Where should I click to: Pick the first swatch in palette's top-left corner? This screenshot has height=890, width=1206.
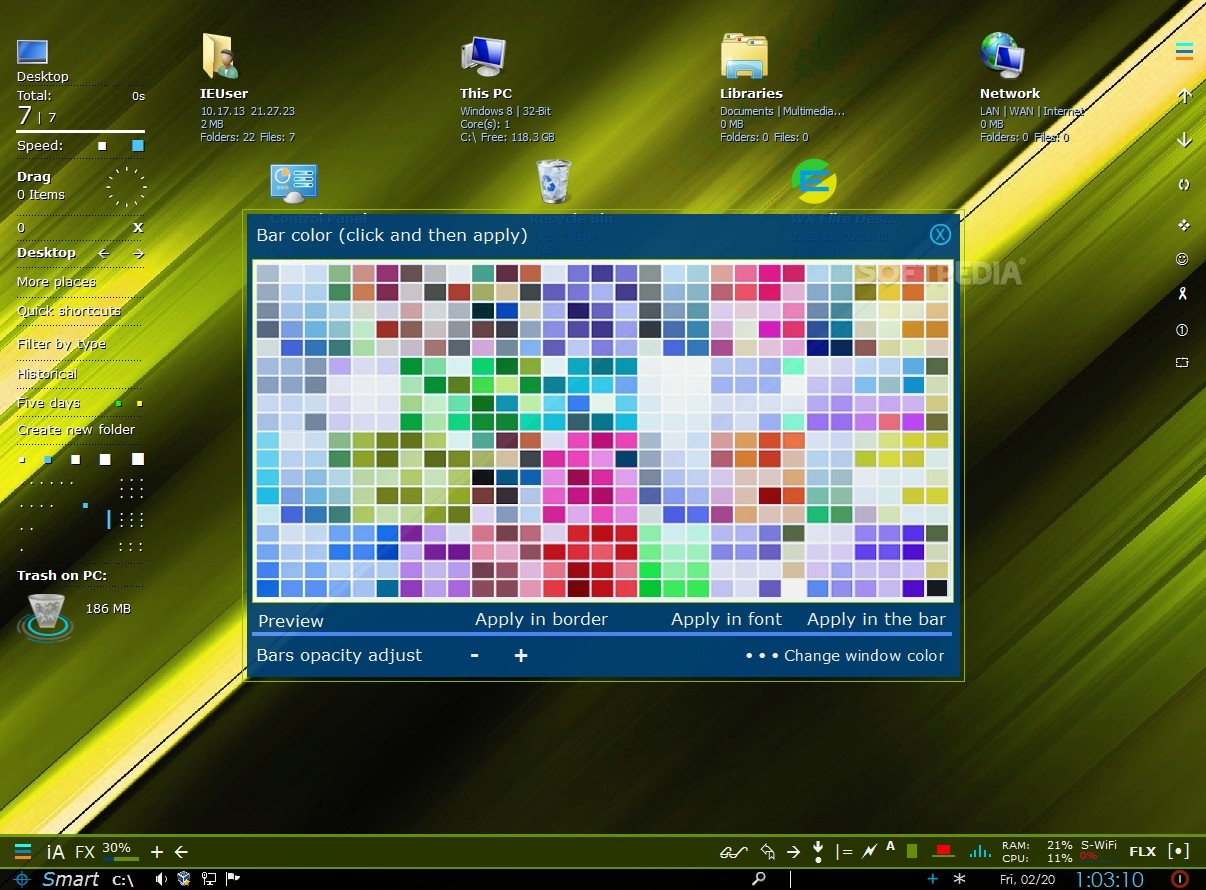pyautogui.click(x=267, y=273)
